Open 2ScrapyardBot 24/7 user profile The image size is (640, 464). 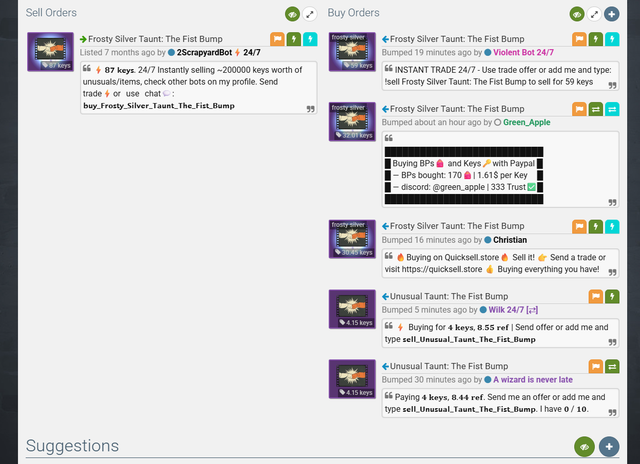point(218,52)
